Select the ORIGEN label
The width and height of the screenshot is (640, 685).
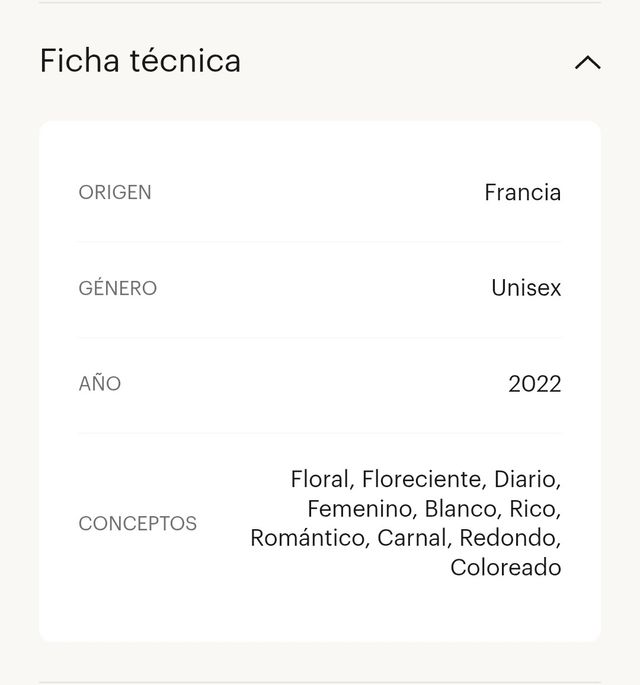click(x=115, y=193)
